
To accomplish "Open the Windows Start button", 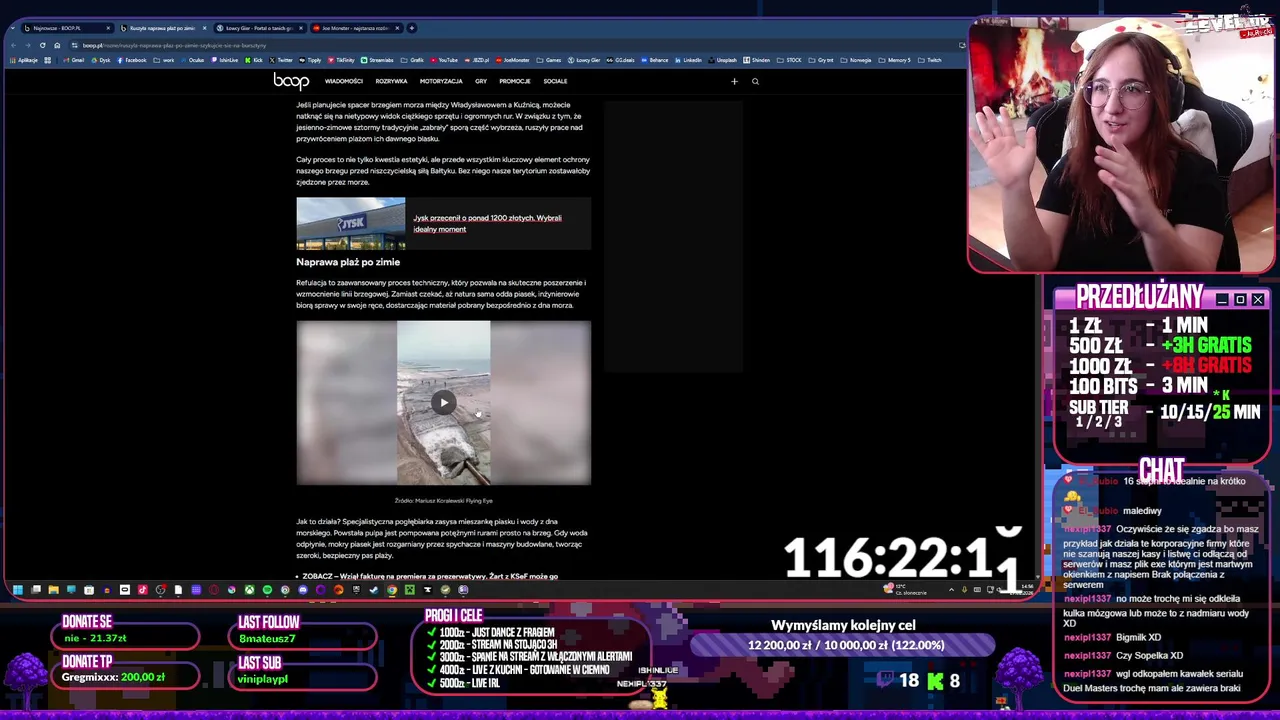I will point(17,590).
